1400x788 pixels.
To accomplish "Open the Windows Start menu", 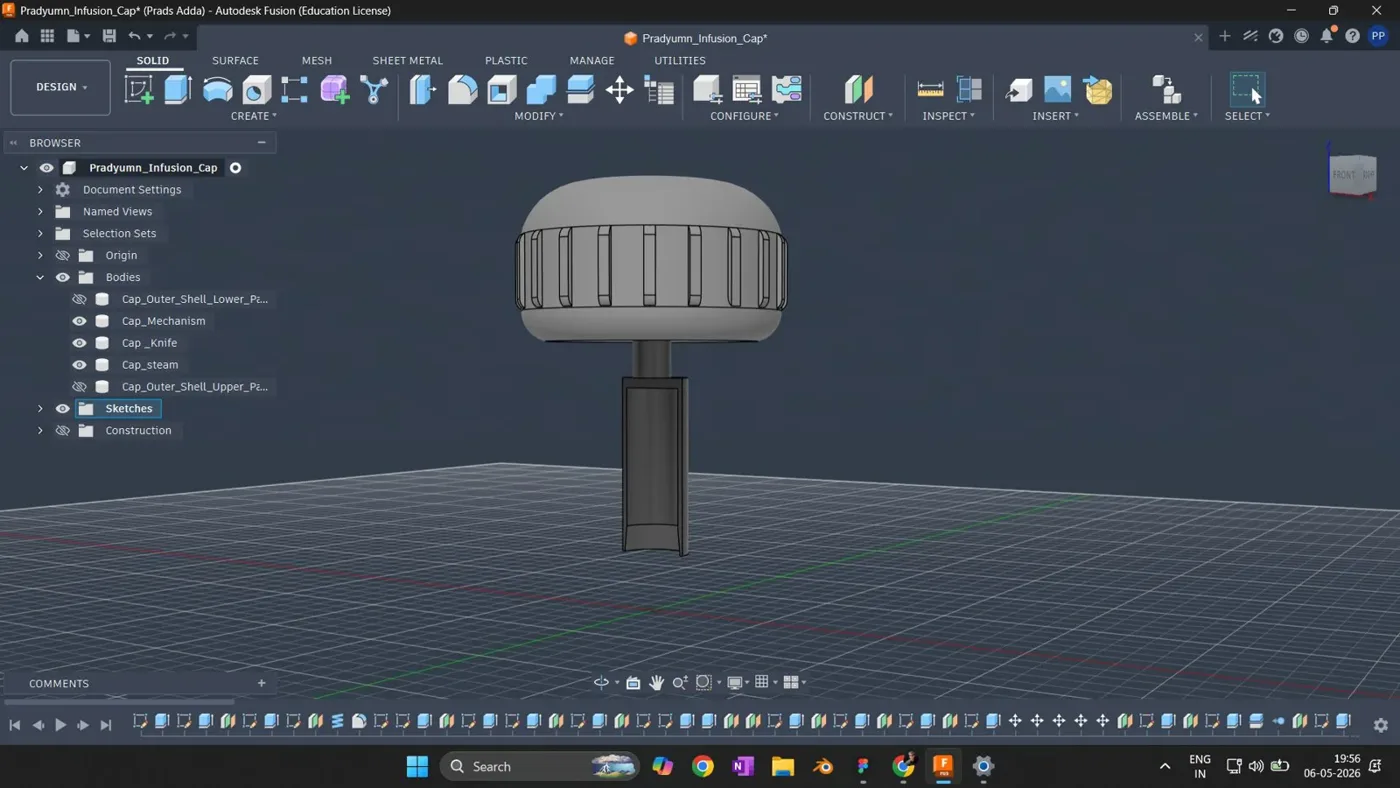I will (x=417, y=766).
